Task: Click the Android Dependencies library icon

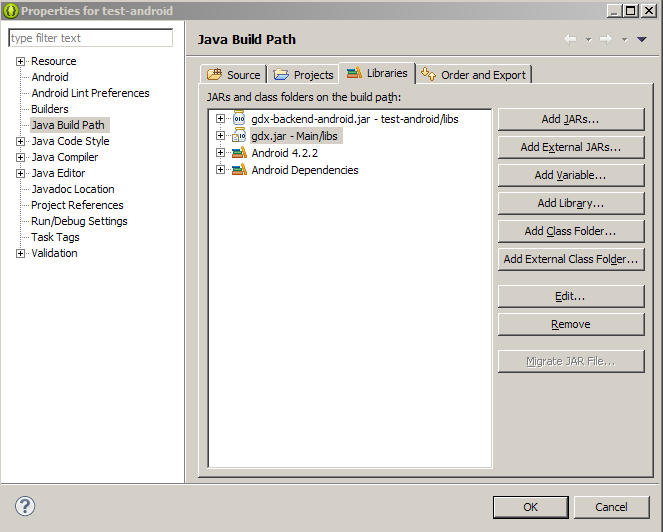Action: [239, 170]
